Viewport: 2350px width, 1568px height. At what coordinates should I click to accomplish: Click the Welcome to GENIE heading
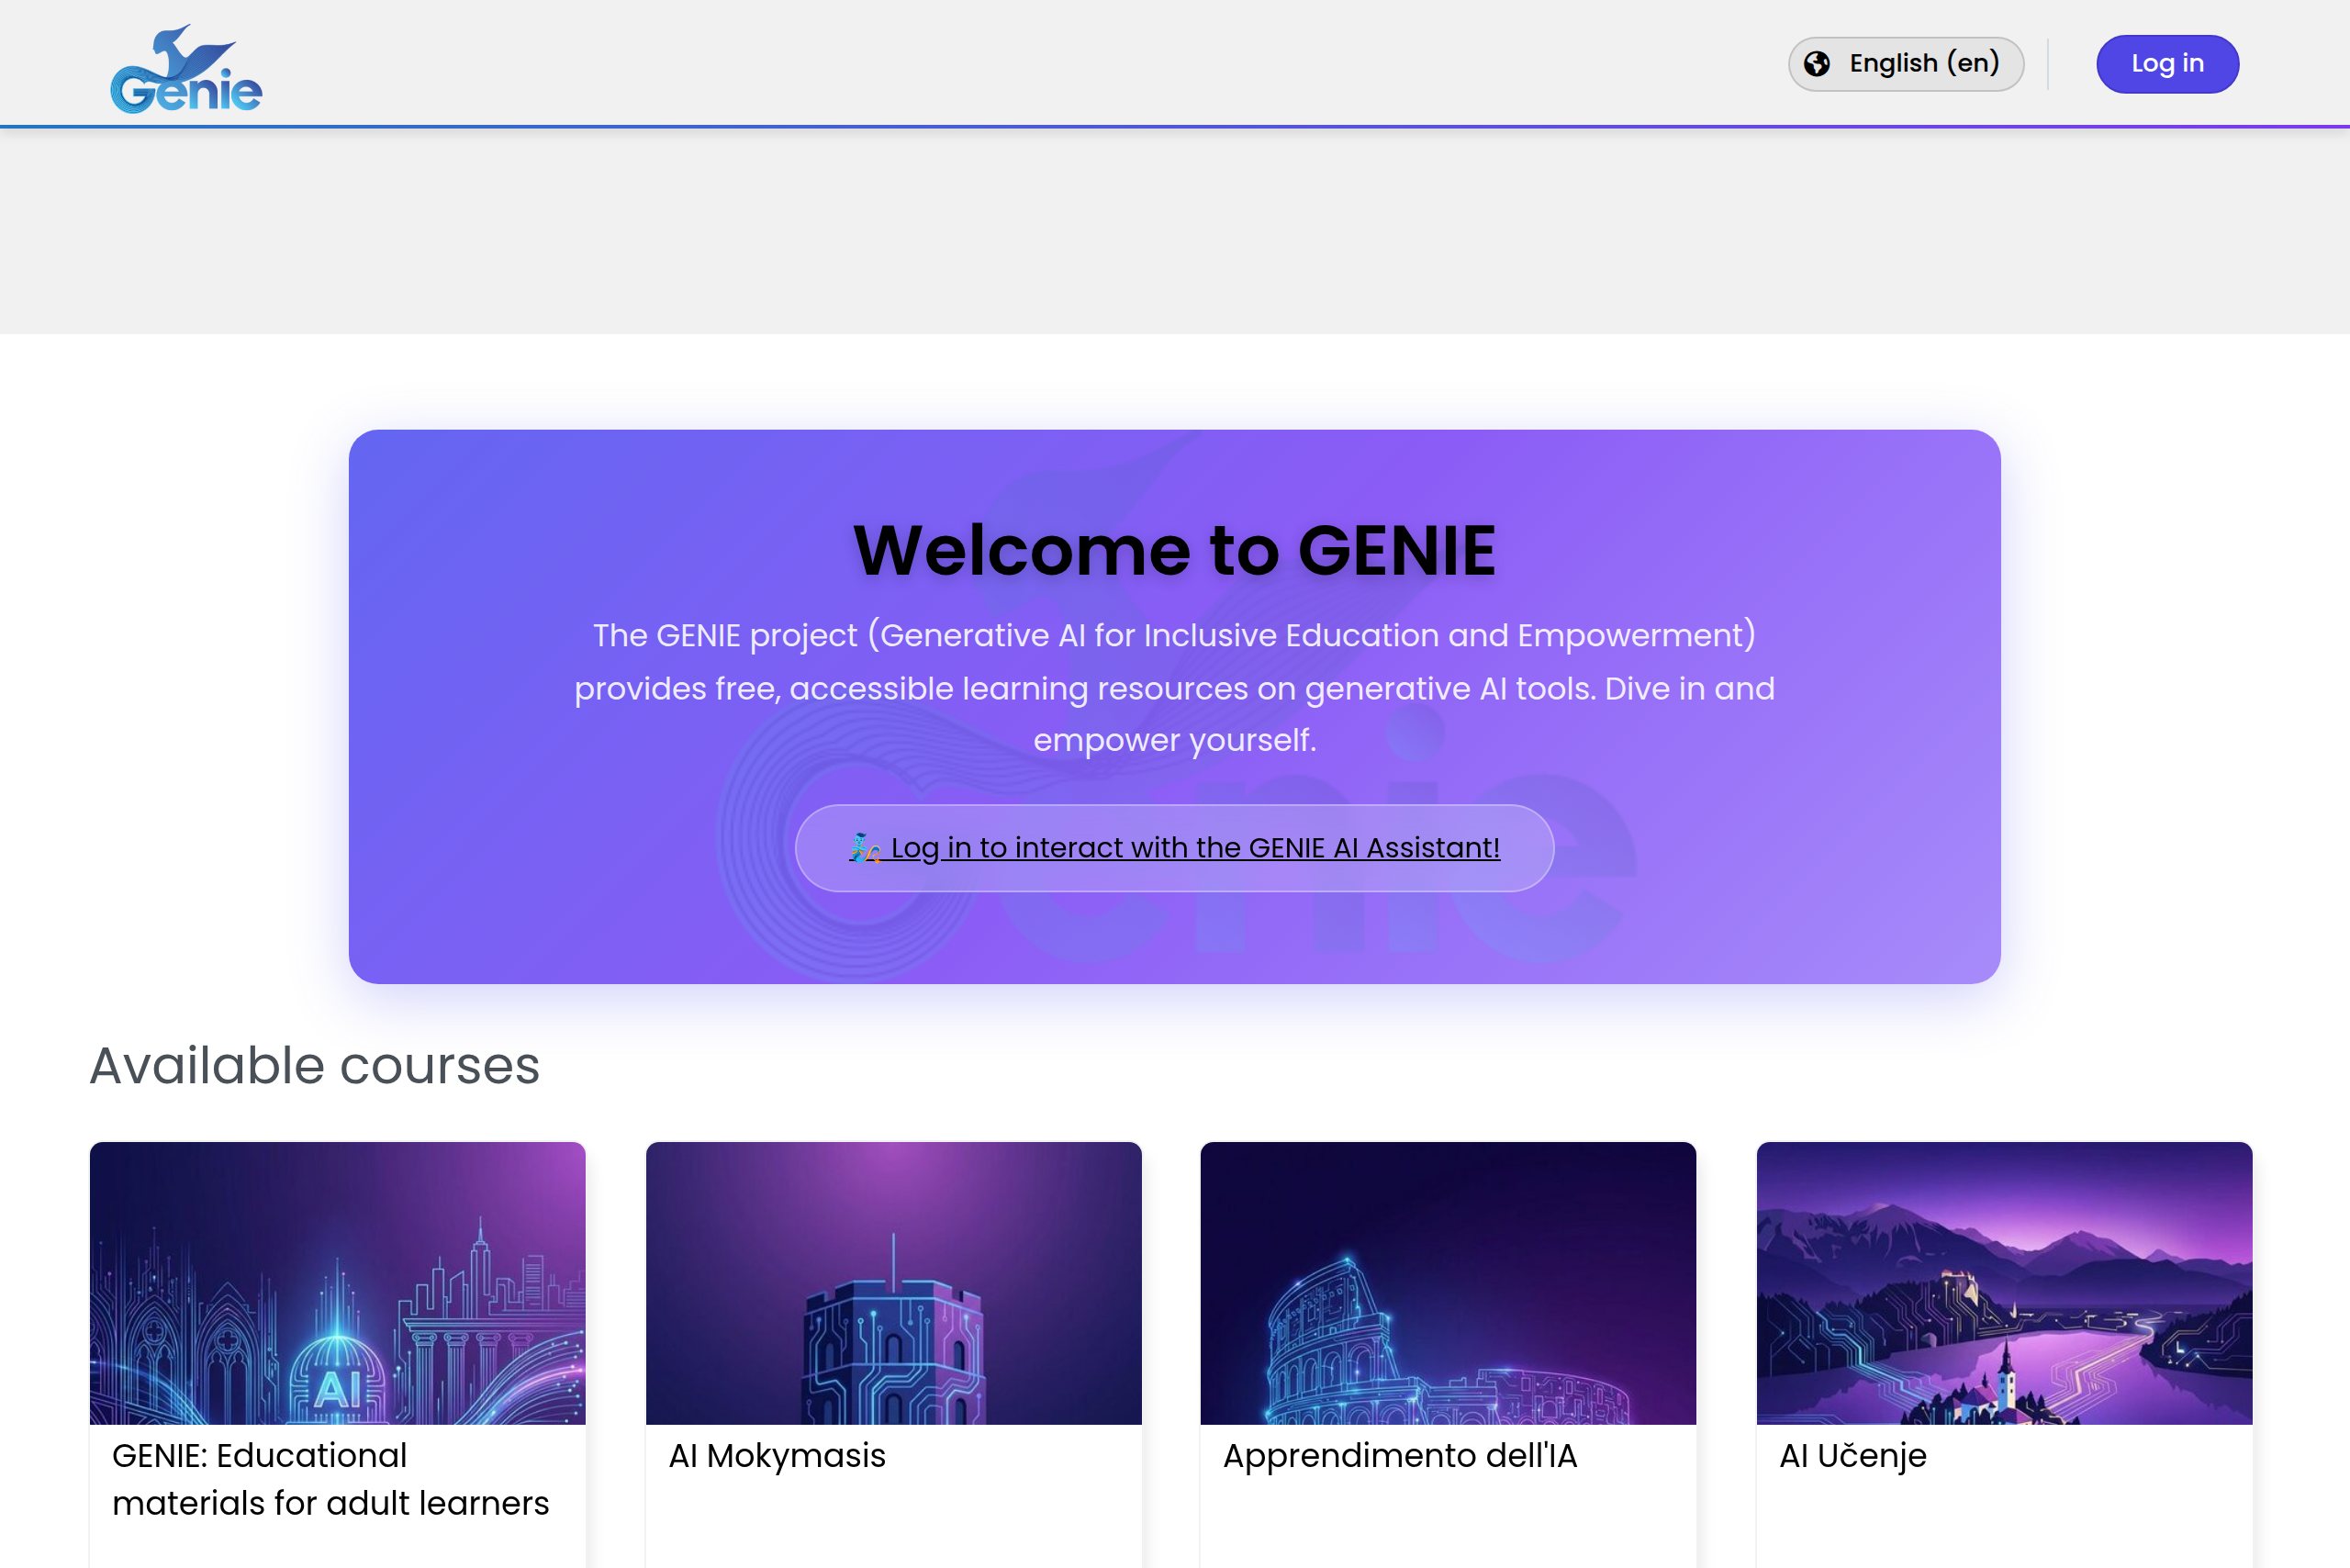pyautogui.click(x=1174, y=550)
